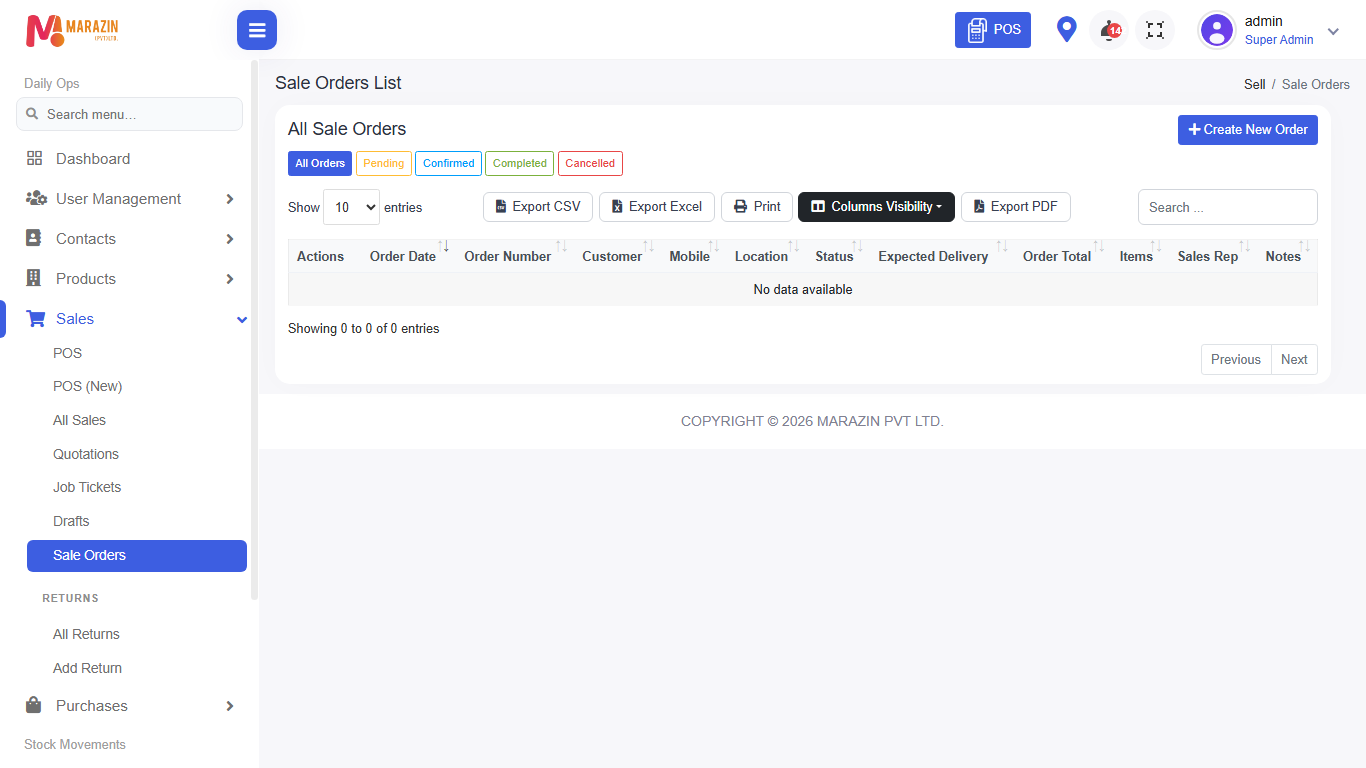Click the Export CSV button
Viewport: 1366px width, 768px height.
538,207
